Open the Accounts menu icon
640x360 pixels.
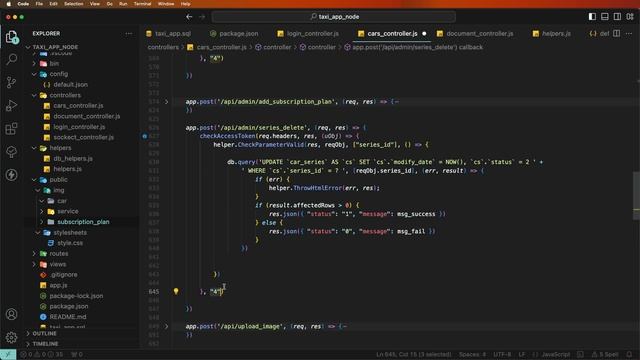(11, 314)
